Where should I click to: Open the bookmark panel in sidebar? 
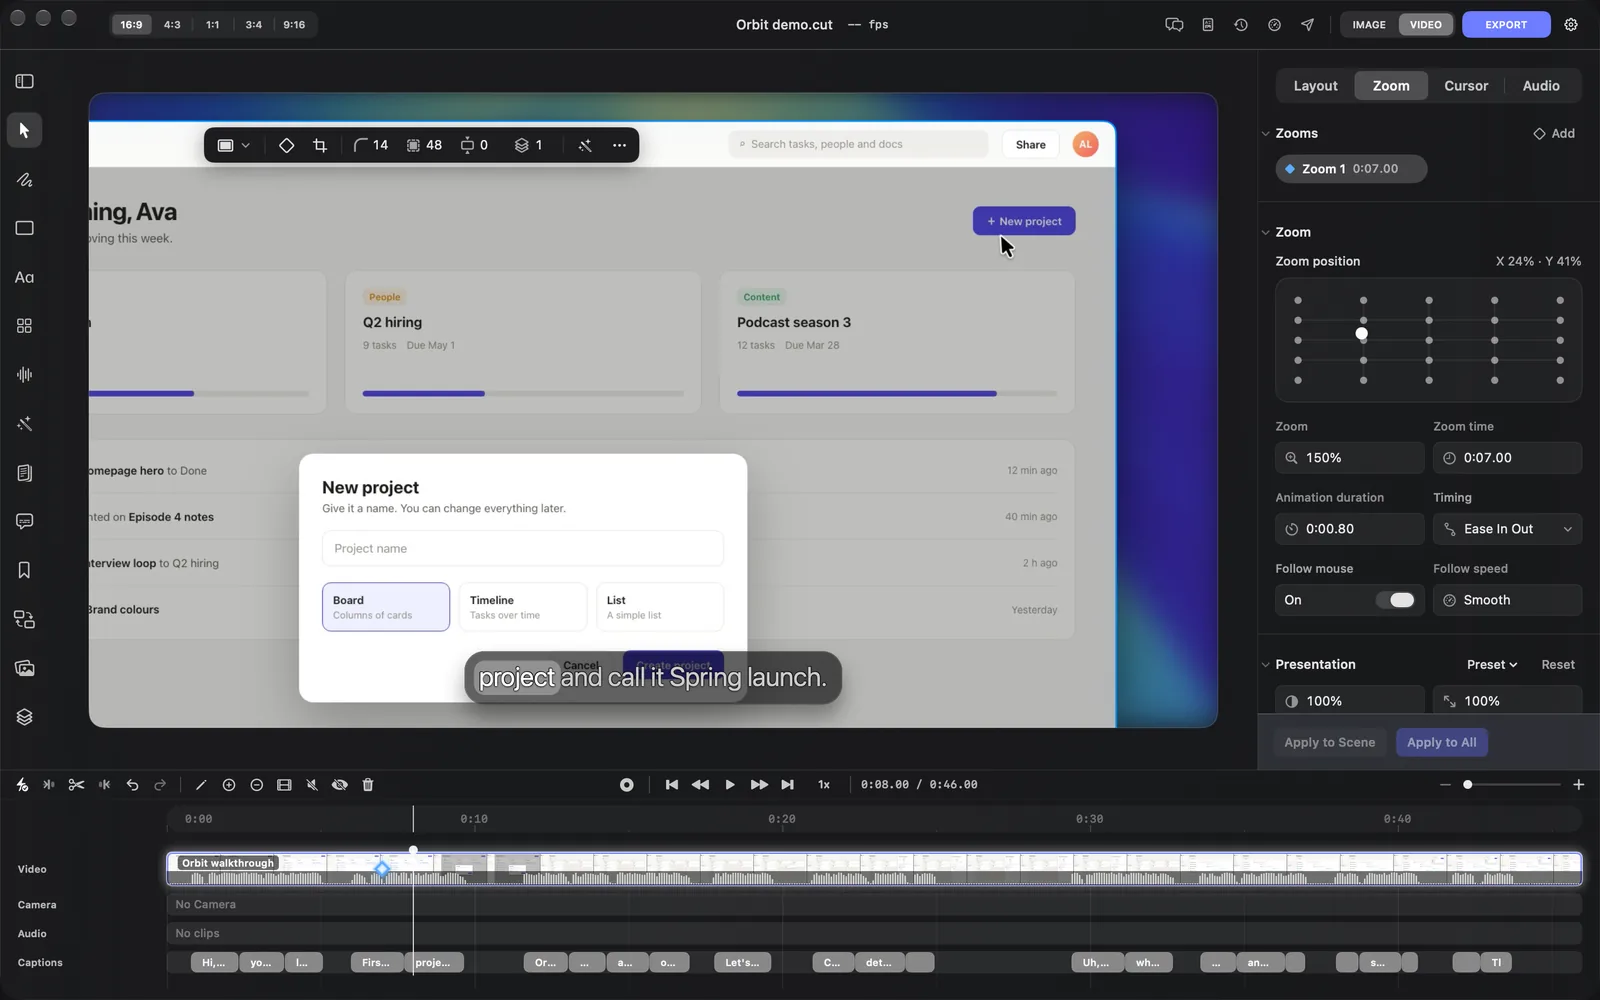(25, 570)
